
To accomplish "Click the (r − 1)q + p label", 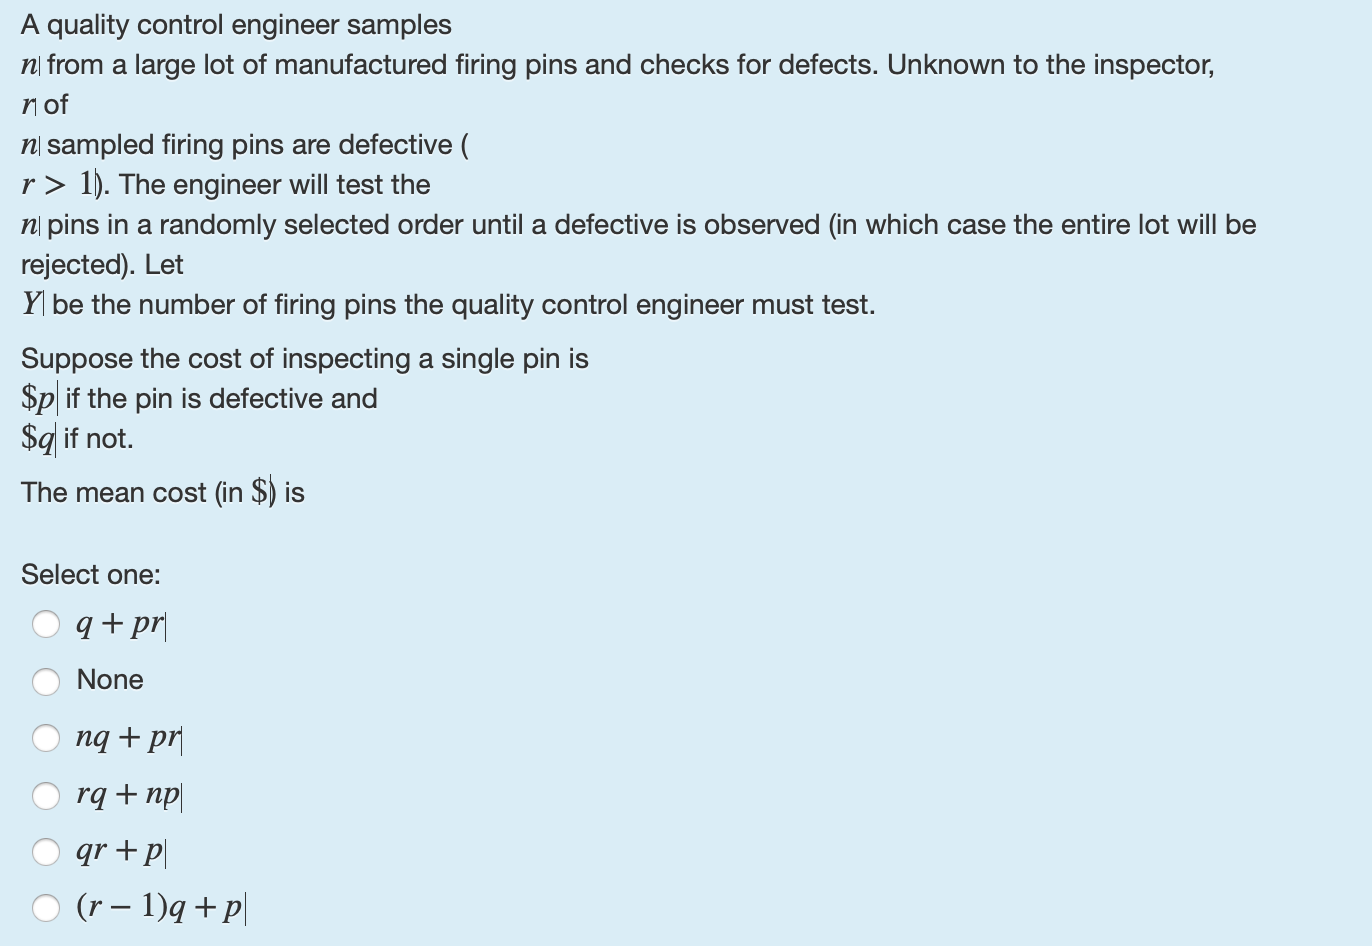I will (160, 908).
